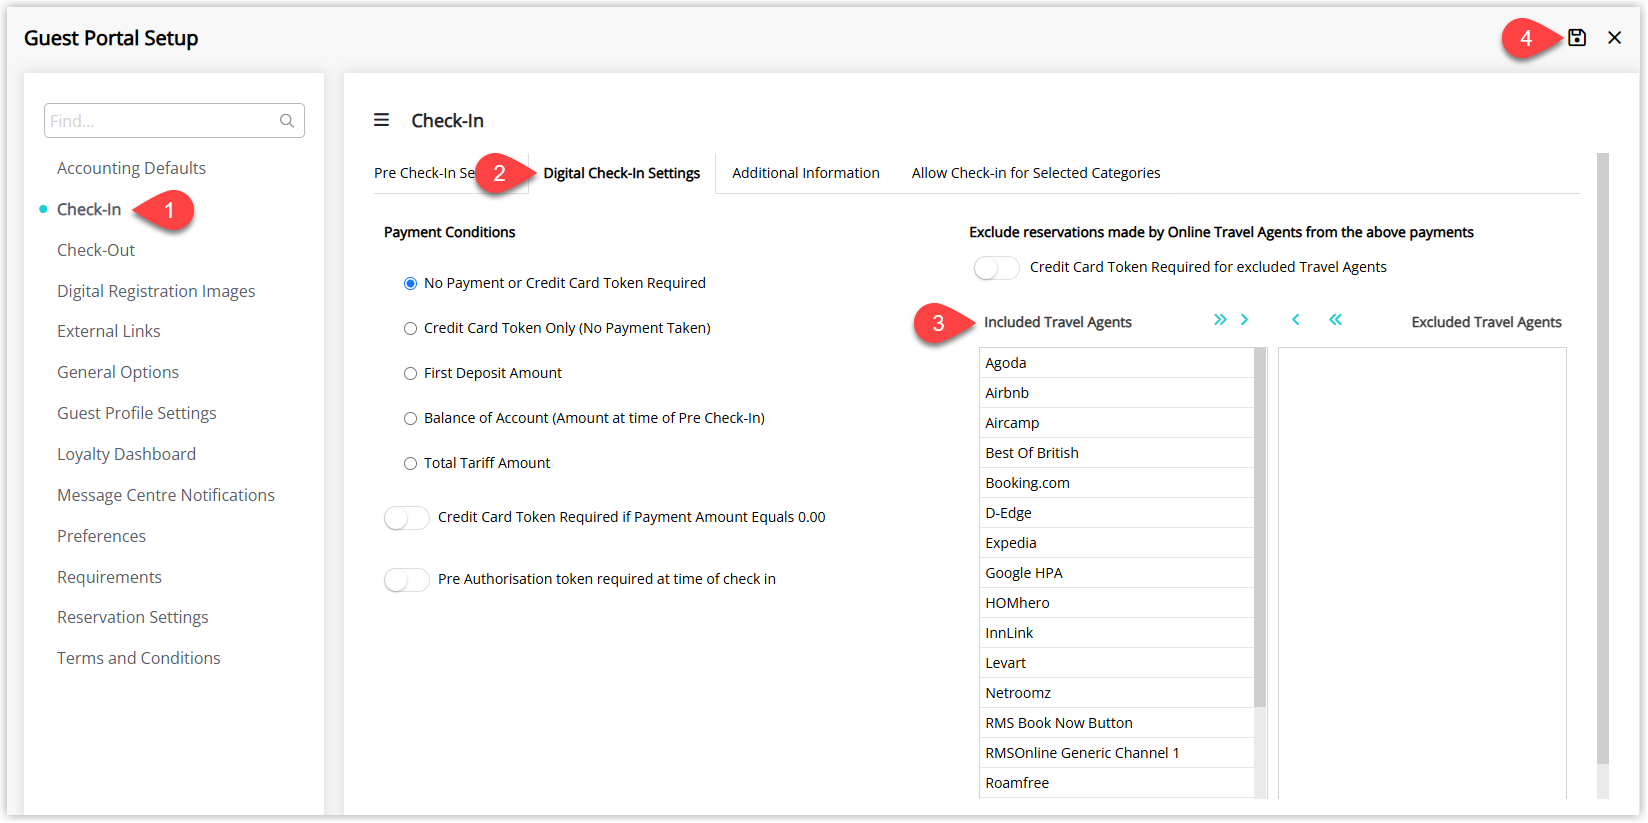Open the Additional Information tab
Image resolution: width=1648 pixels, height=823 pixels.
pos(806,173)
